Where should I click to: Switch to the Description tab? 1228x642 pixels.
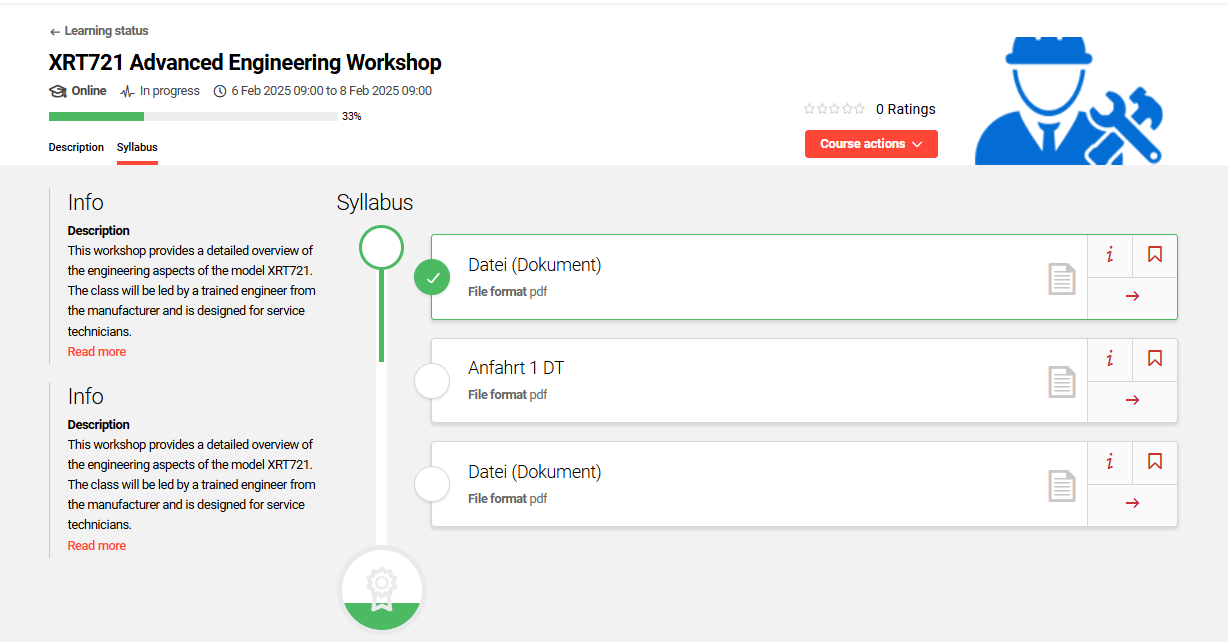[76, 147]
